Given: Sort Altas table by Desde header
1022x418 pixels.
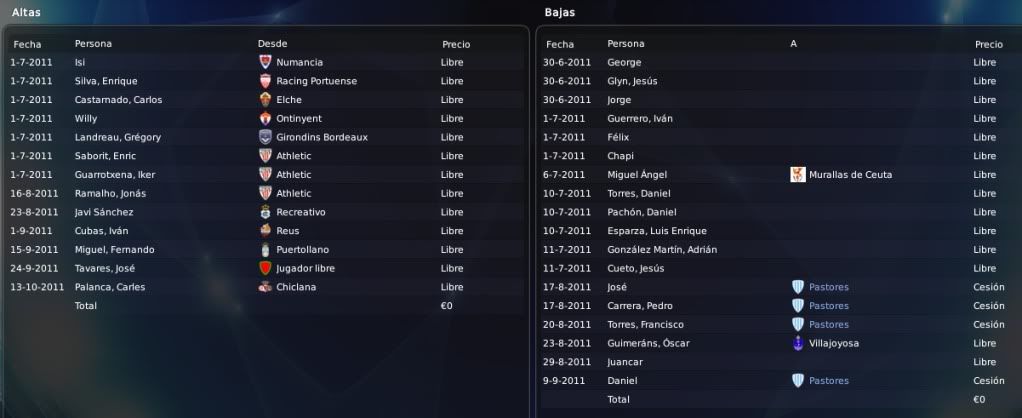Looking at the screenshot, I should click(x=272, y=44).
